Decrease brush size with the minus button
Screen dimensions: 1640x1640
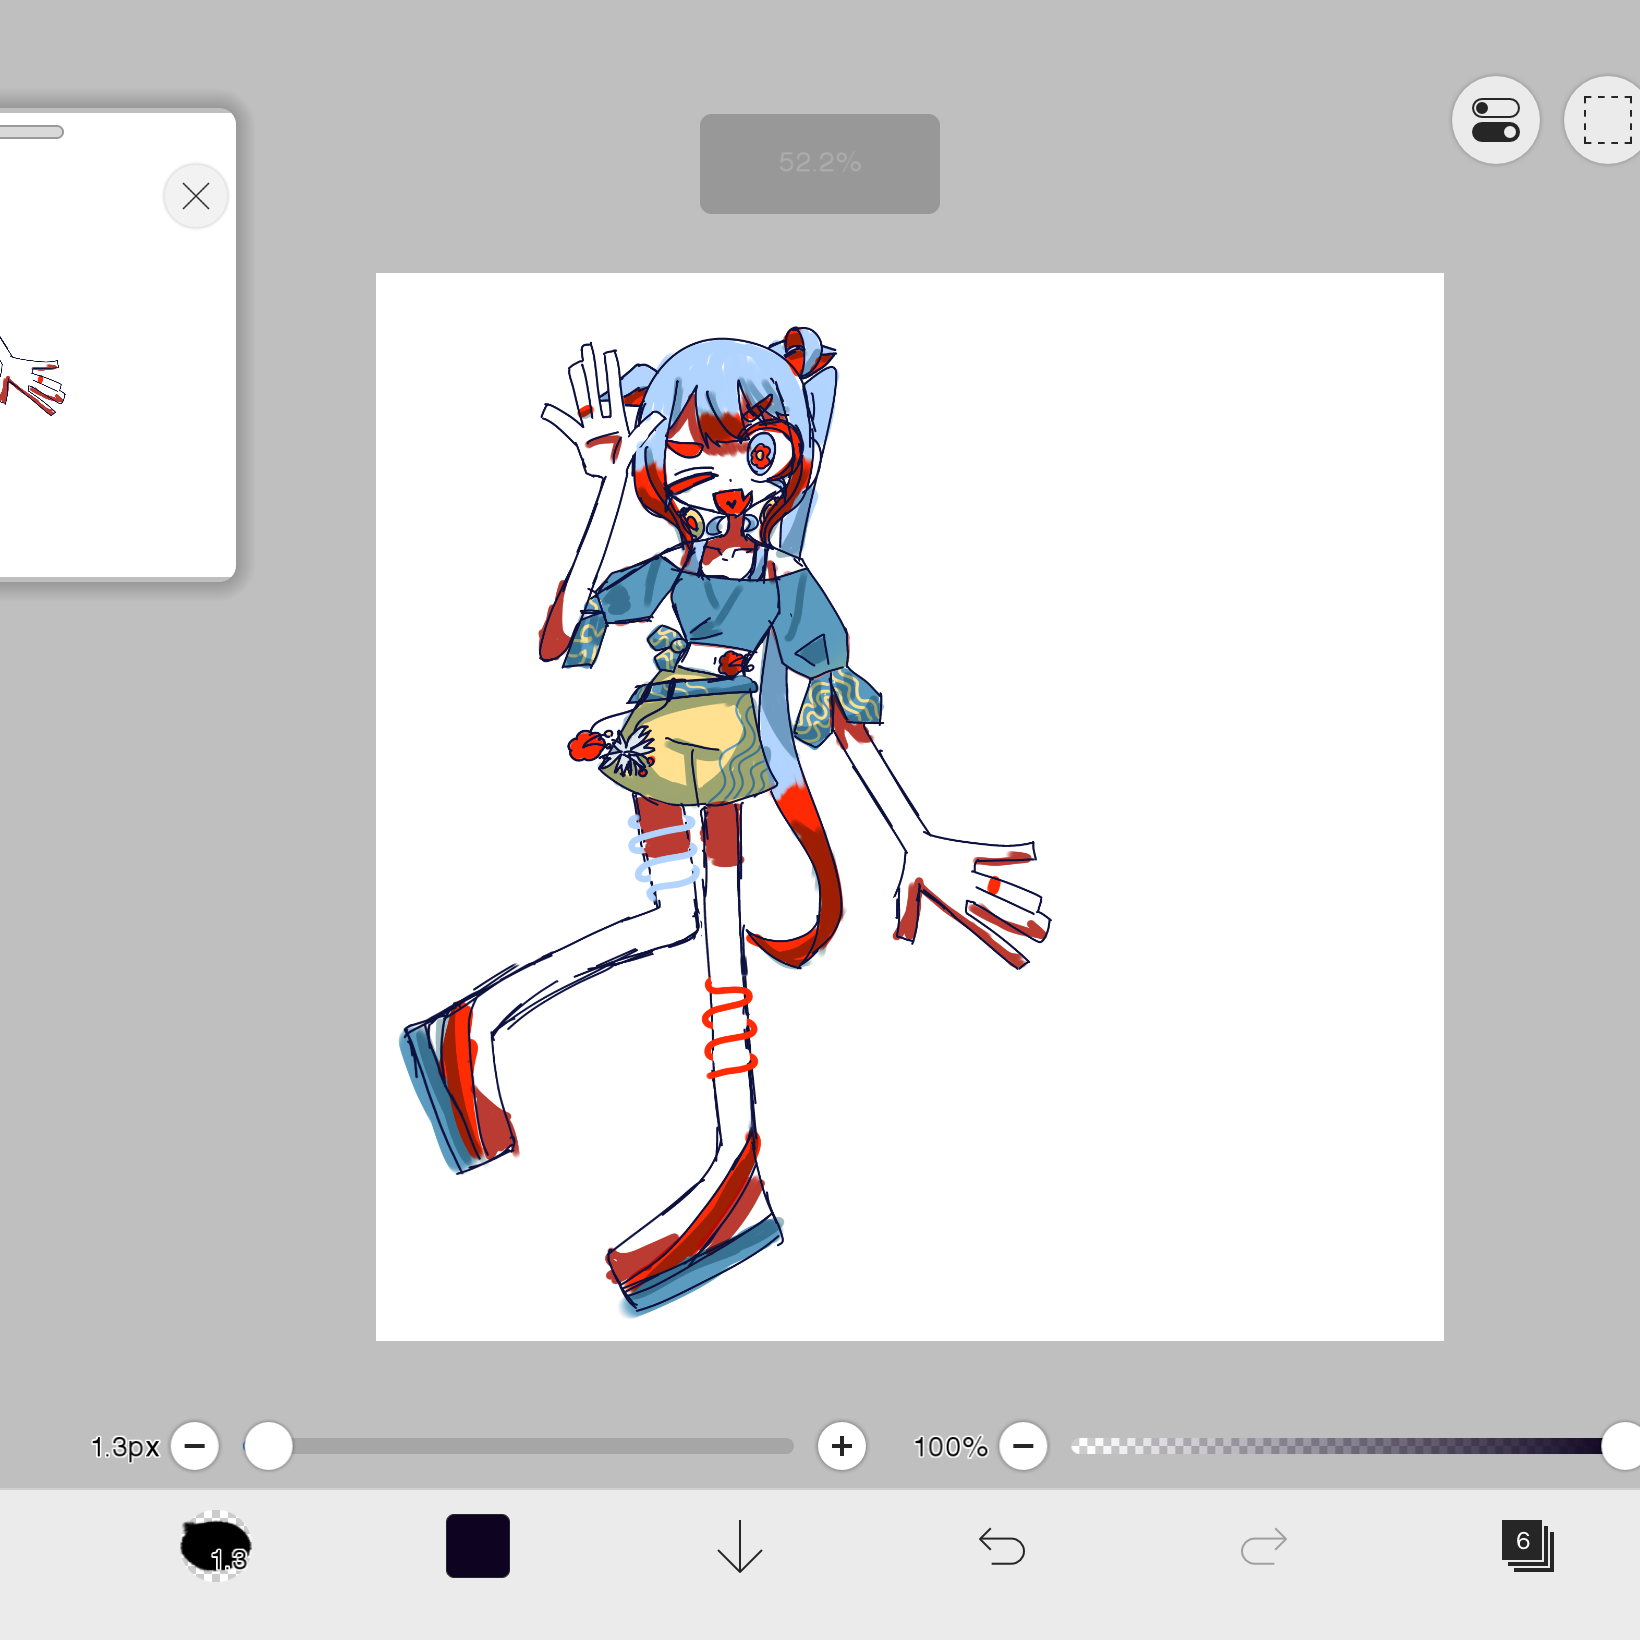click(x=195, y=1446)
